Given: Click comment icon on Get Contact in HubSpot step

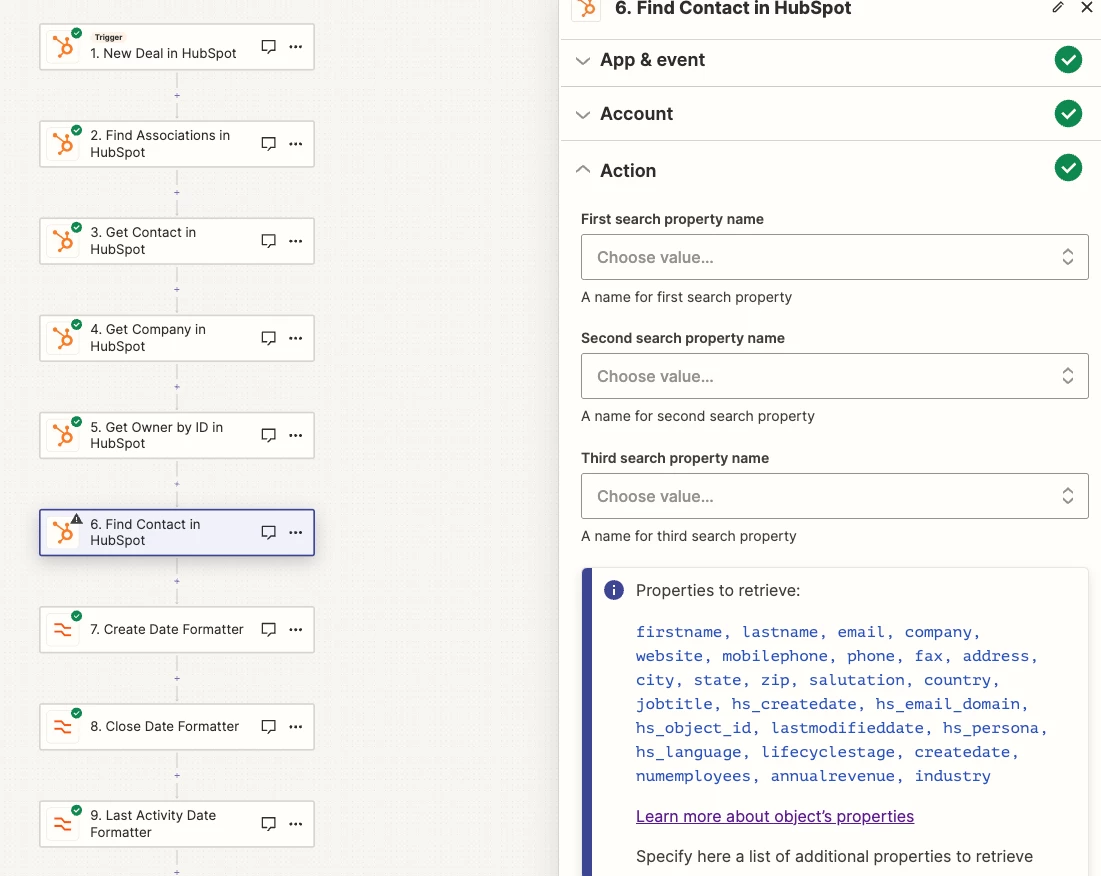Looking at the screenshot, I should click(x=268, y=241).
